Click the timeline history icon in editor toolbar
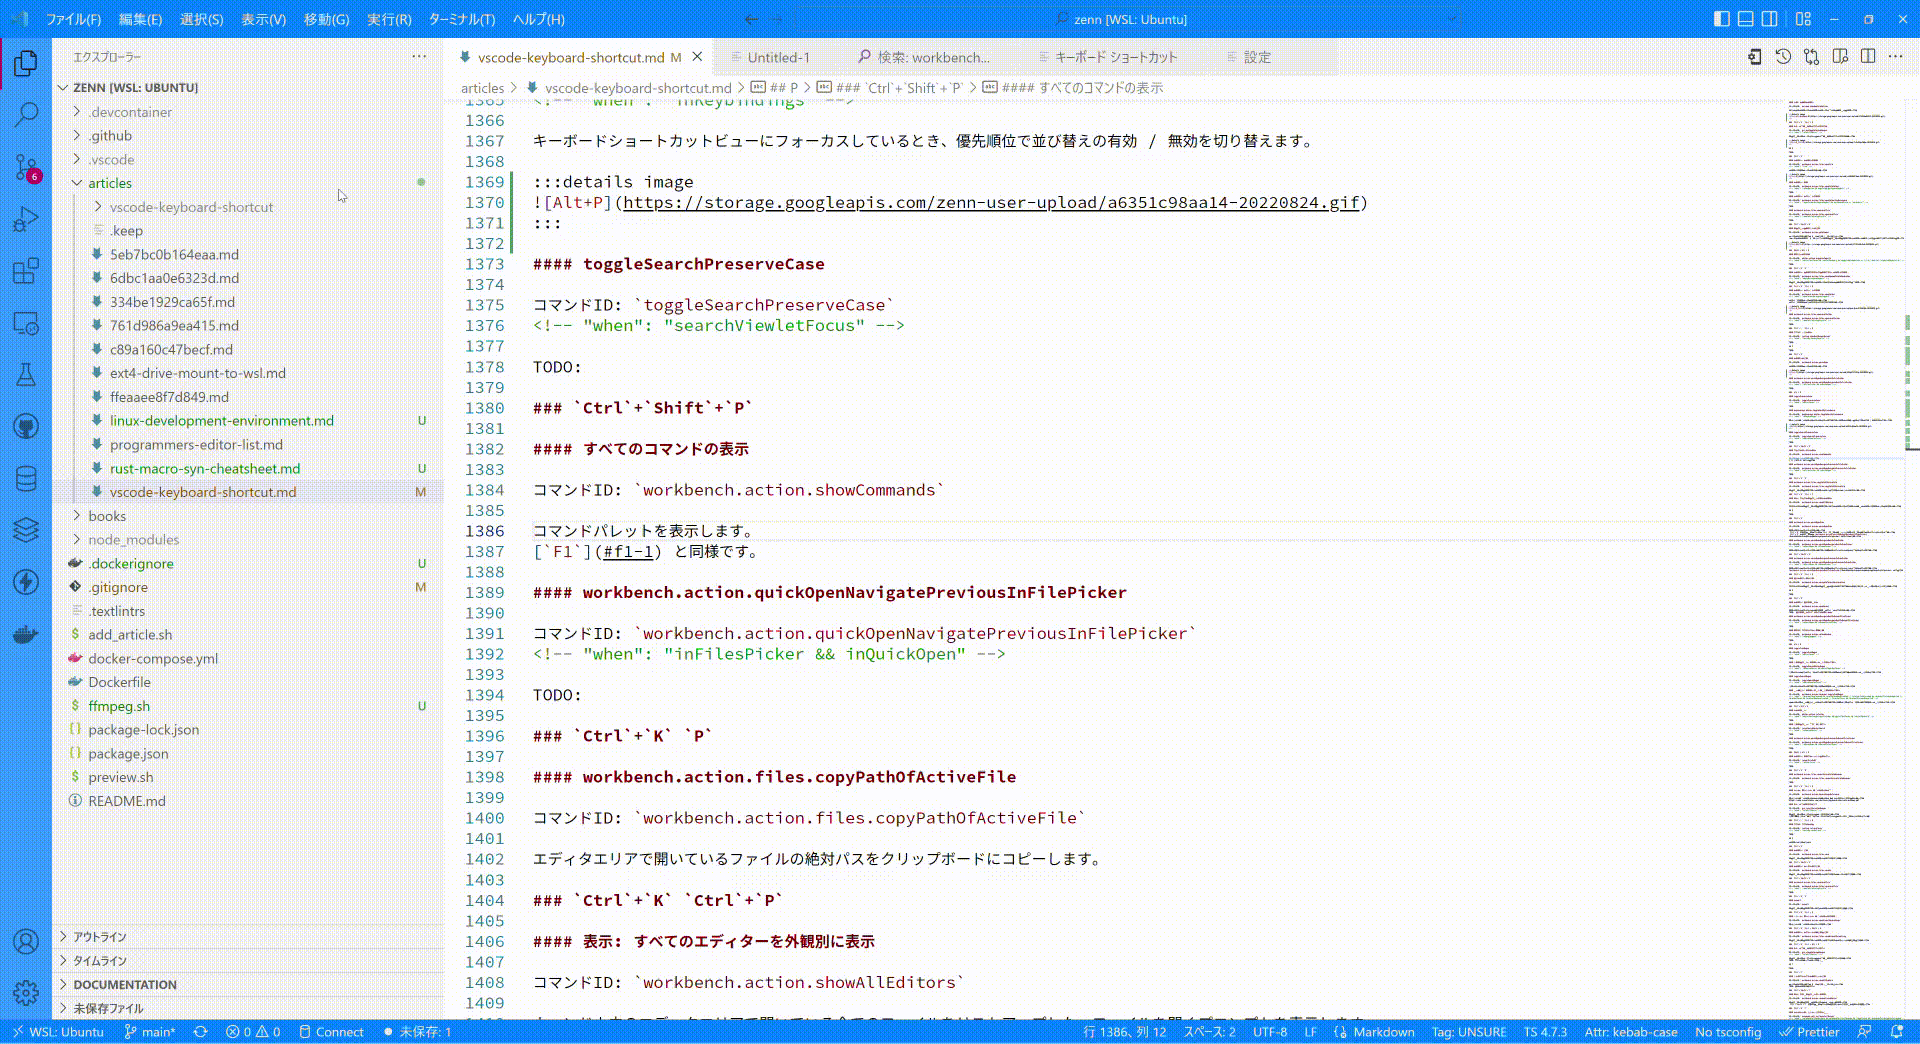 (x=1783, y=57)
